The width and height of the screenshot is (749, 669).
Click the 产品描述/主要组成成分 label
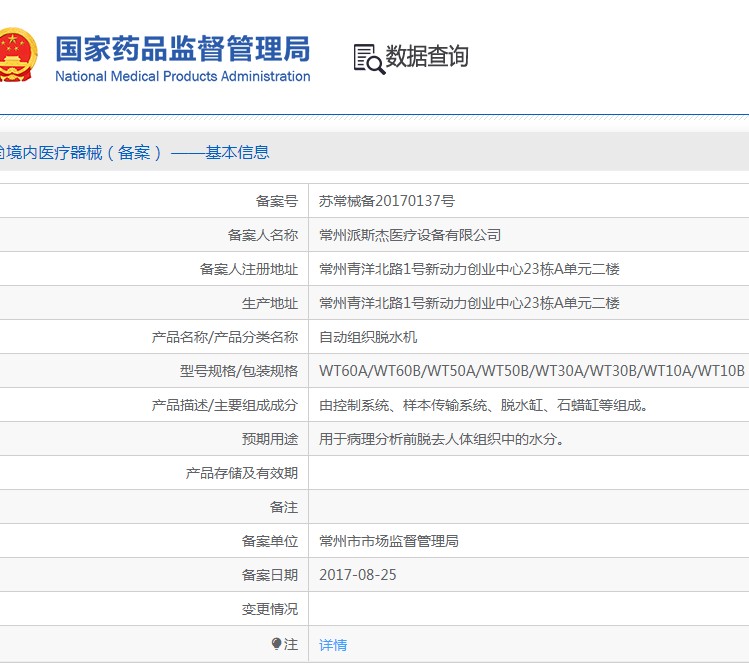225,405
